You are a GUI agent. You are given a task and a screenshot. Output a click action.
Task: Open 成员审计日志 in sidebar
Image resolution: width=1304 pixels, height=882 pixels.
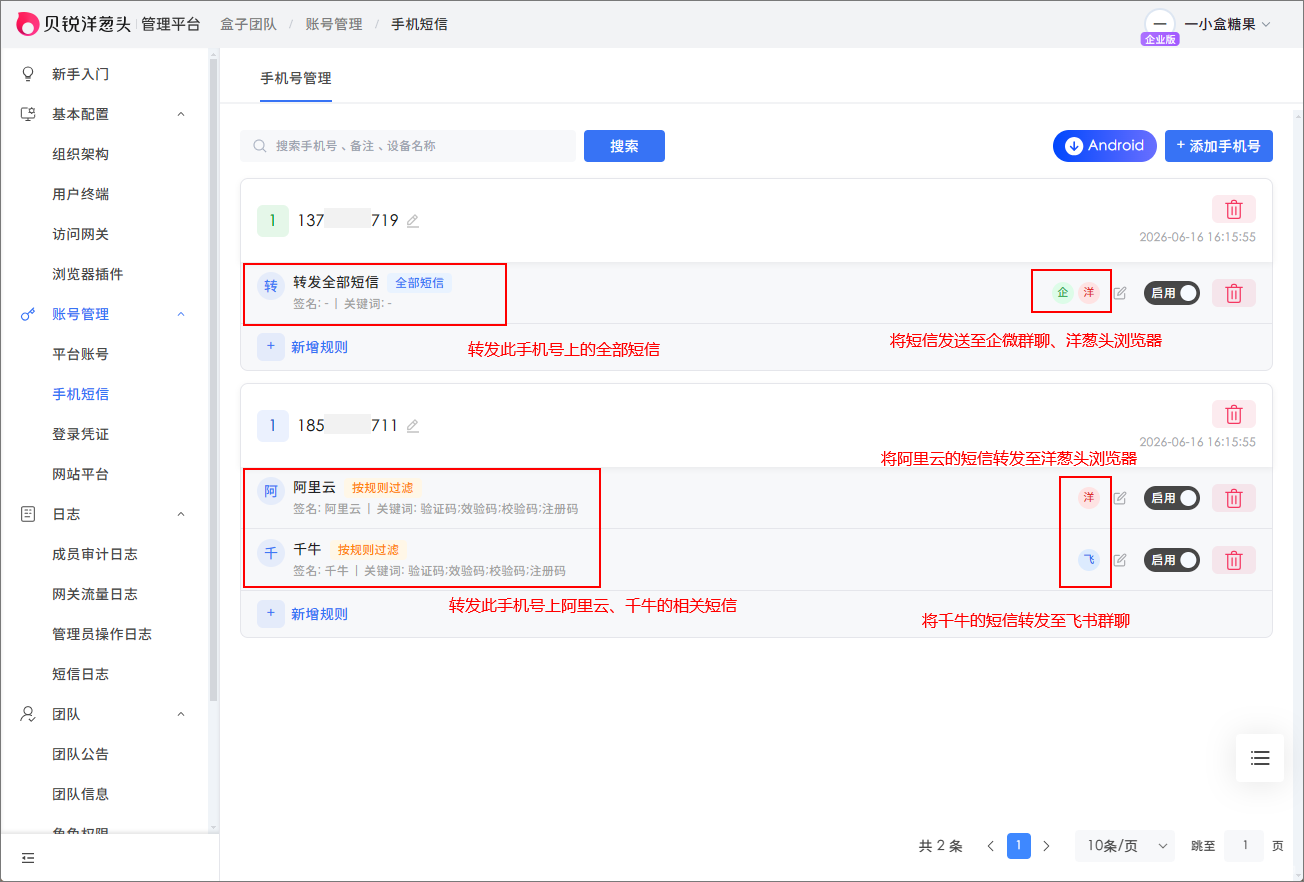(x=95, y=554)
